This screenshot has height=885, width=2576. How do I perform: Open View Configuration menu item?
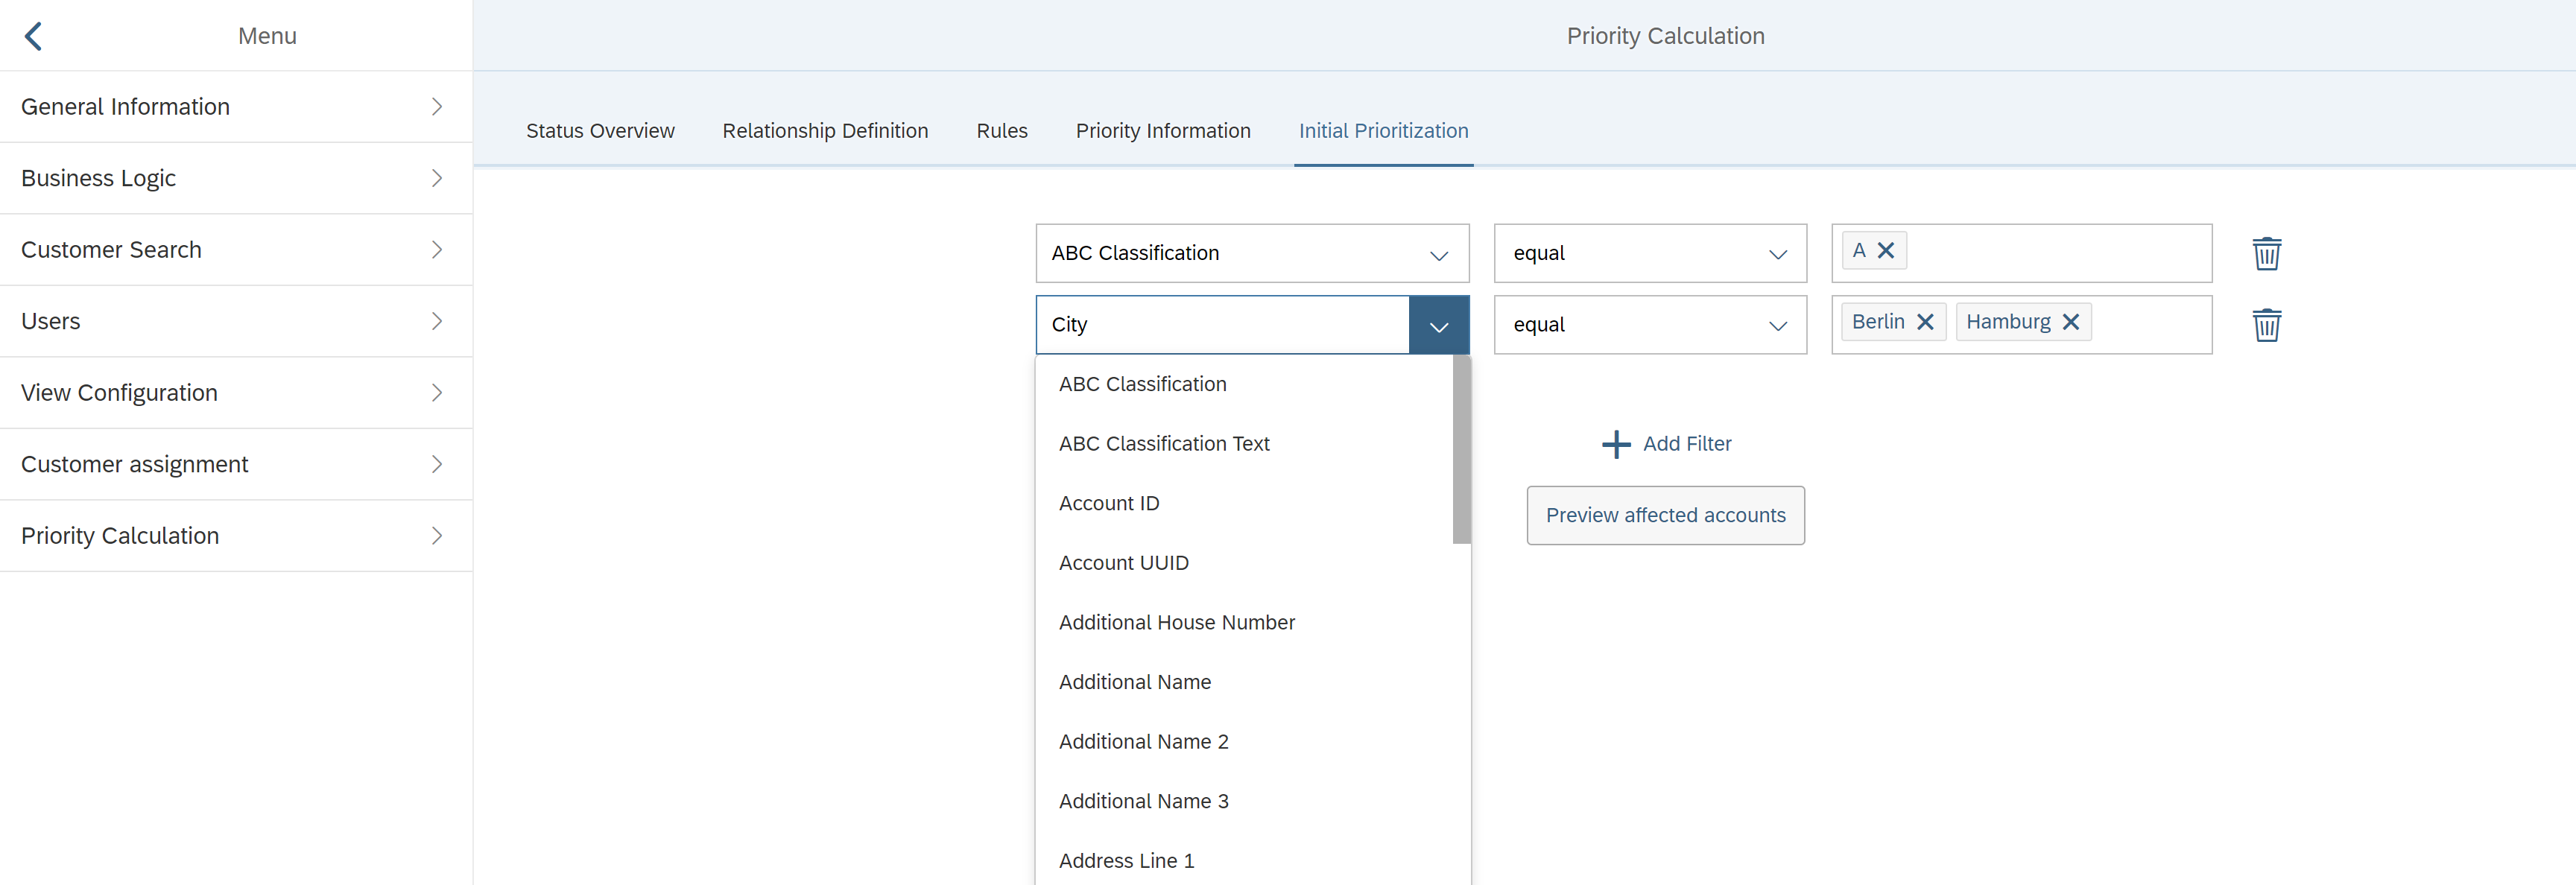pos(236,393)
